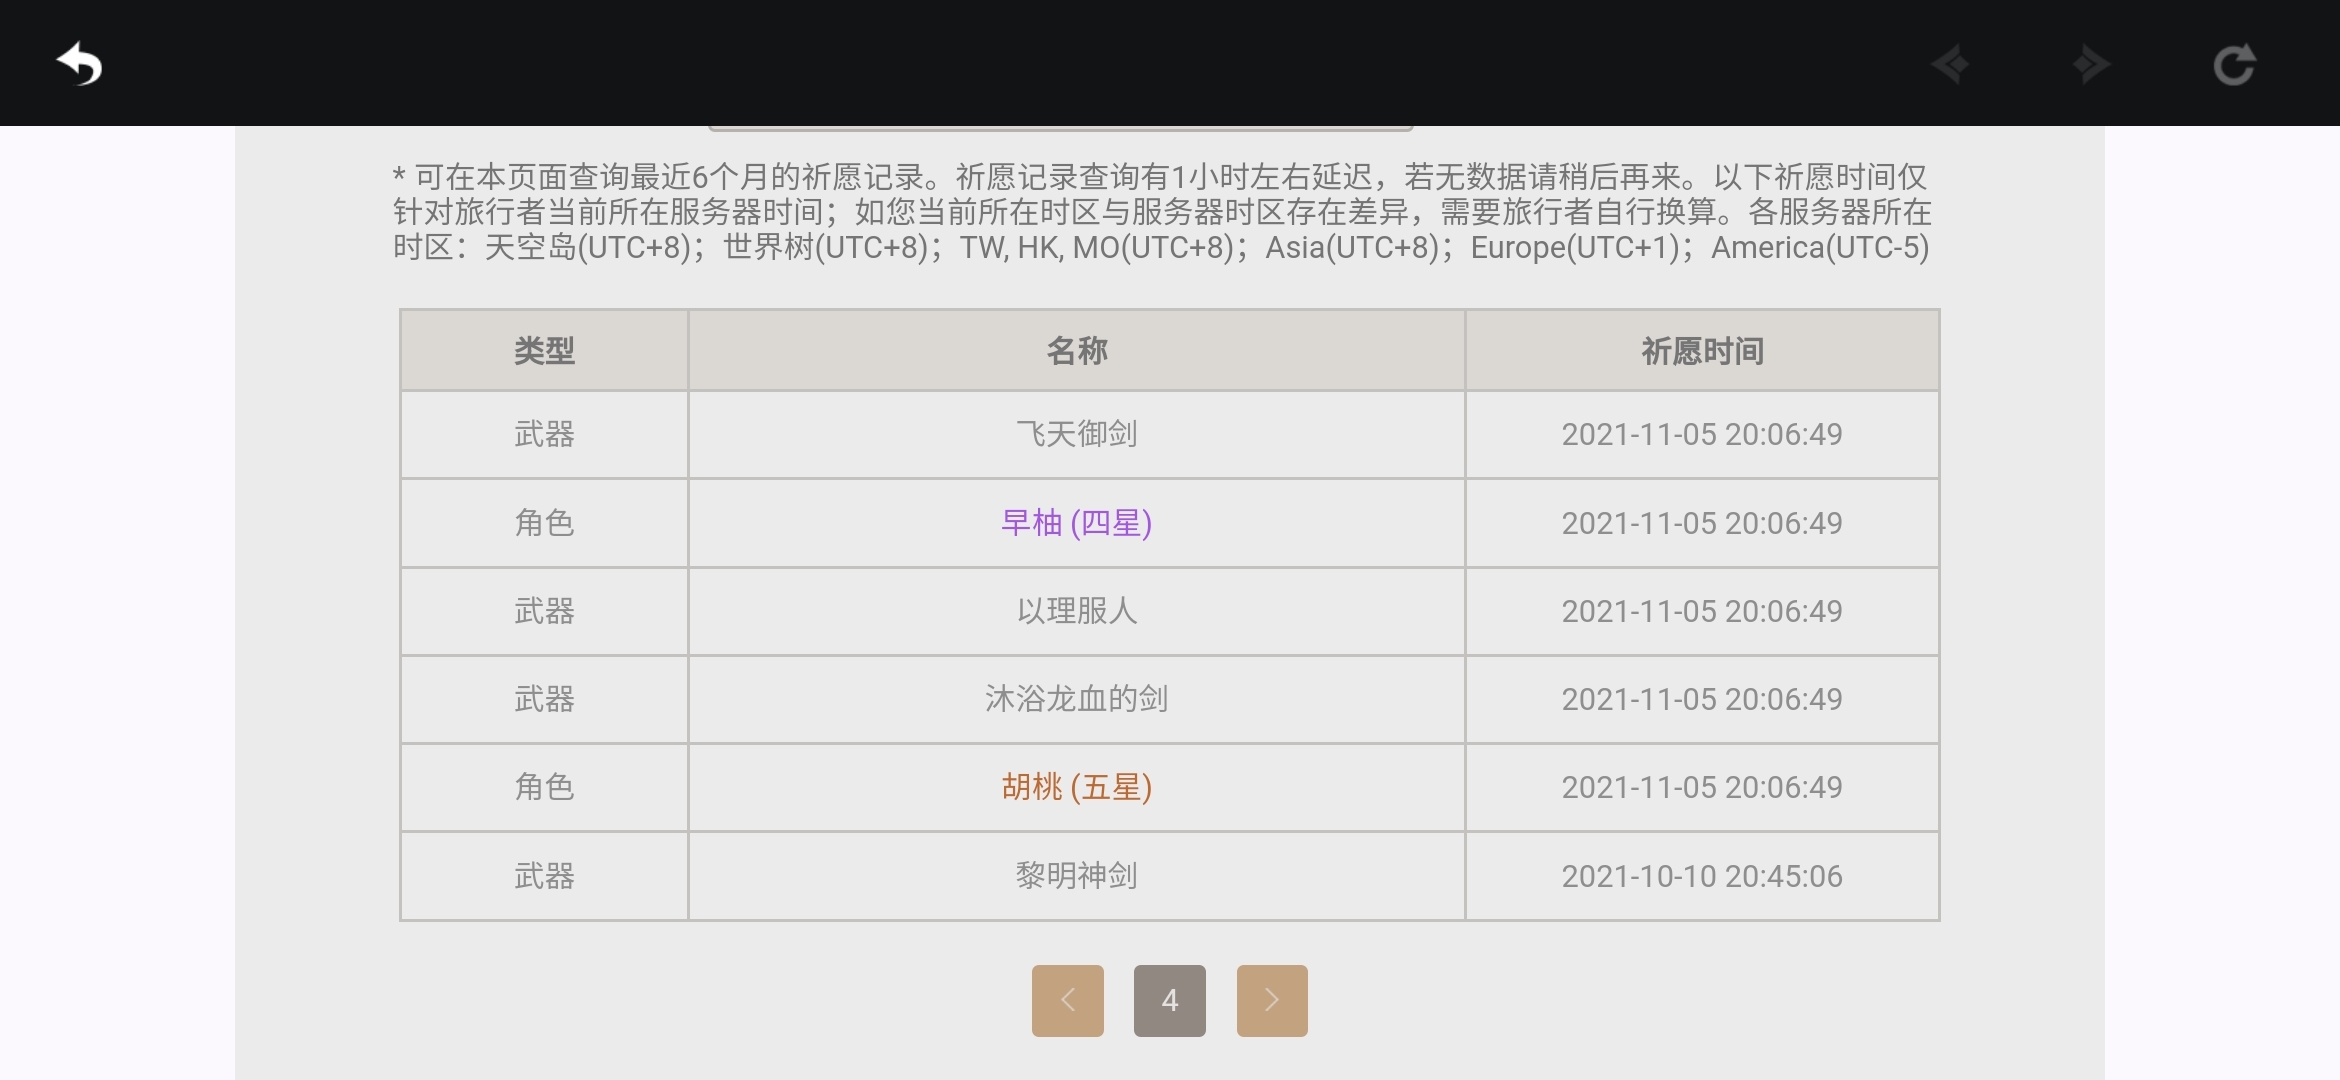This screenshot has width=2340, height=1080.
Task: Click the 角色 type cell for 早柚
Action: 544,523
